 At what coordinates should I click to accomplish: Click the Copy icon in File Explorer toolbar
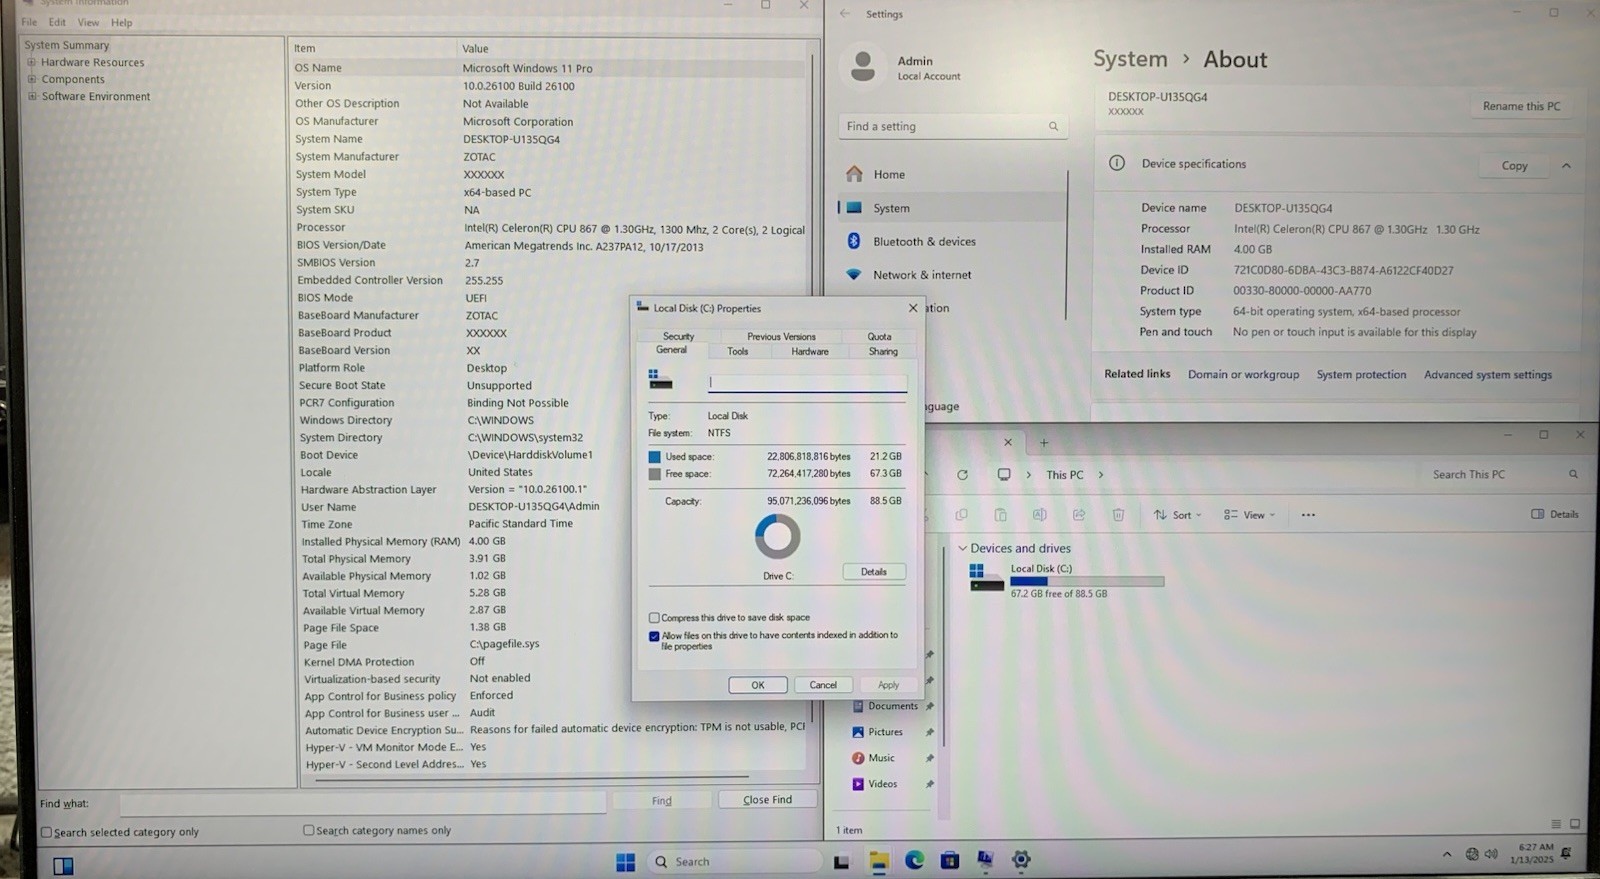[961, 515]
